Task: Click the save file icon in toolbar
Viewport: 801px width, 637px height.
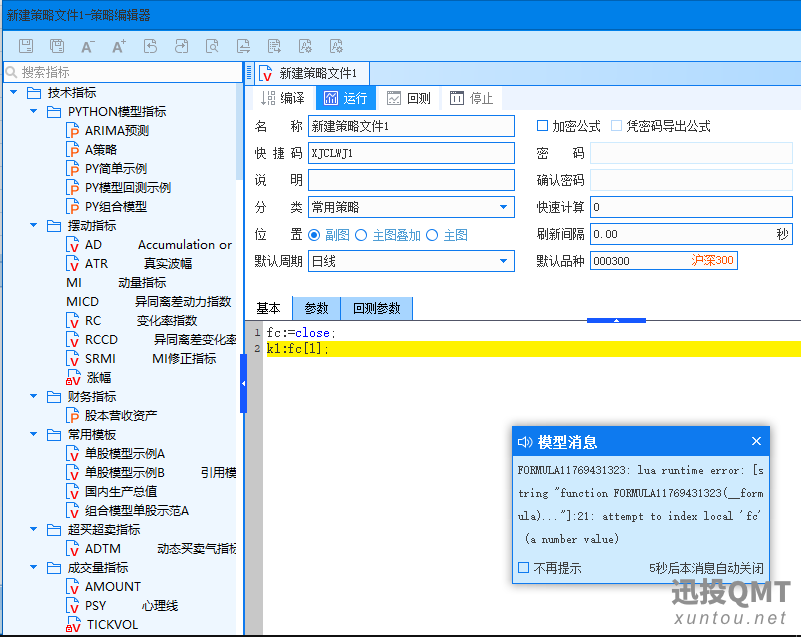Action: [x=27, y=46]
